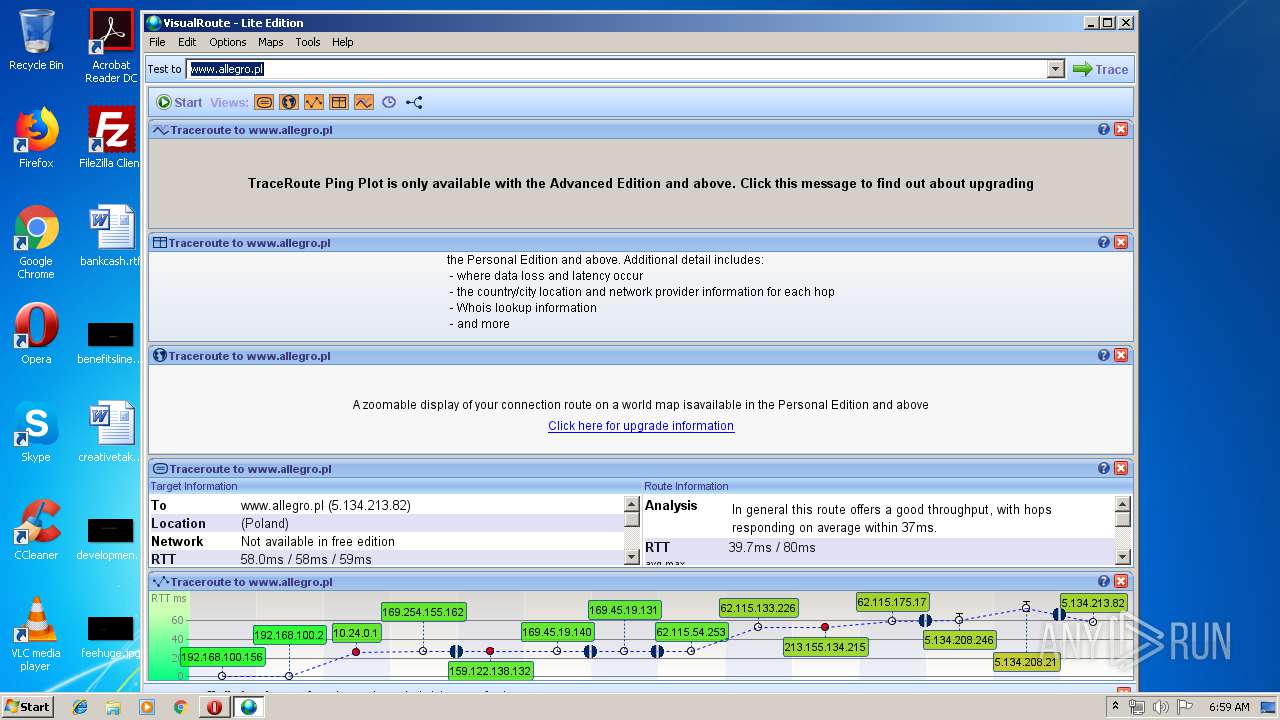1280x720 pixels.
Task: Select hop label 213.155.134.215
Action: tap(825, 647)
